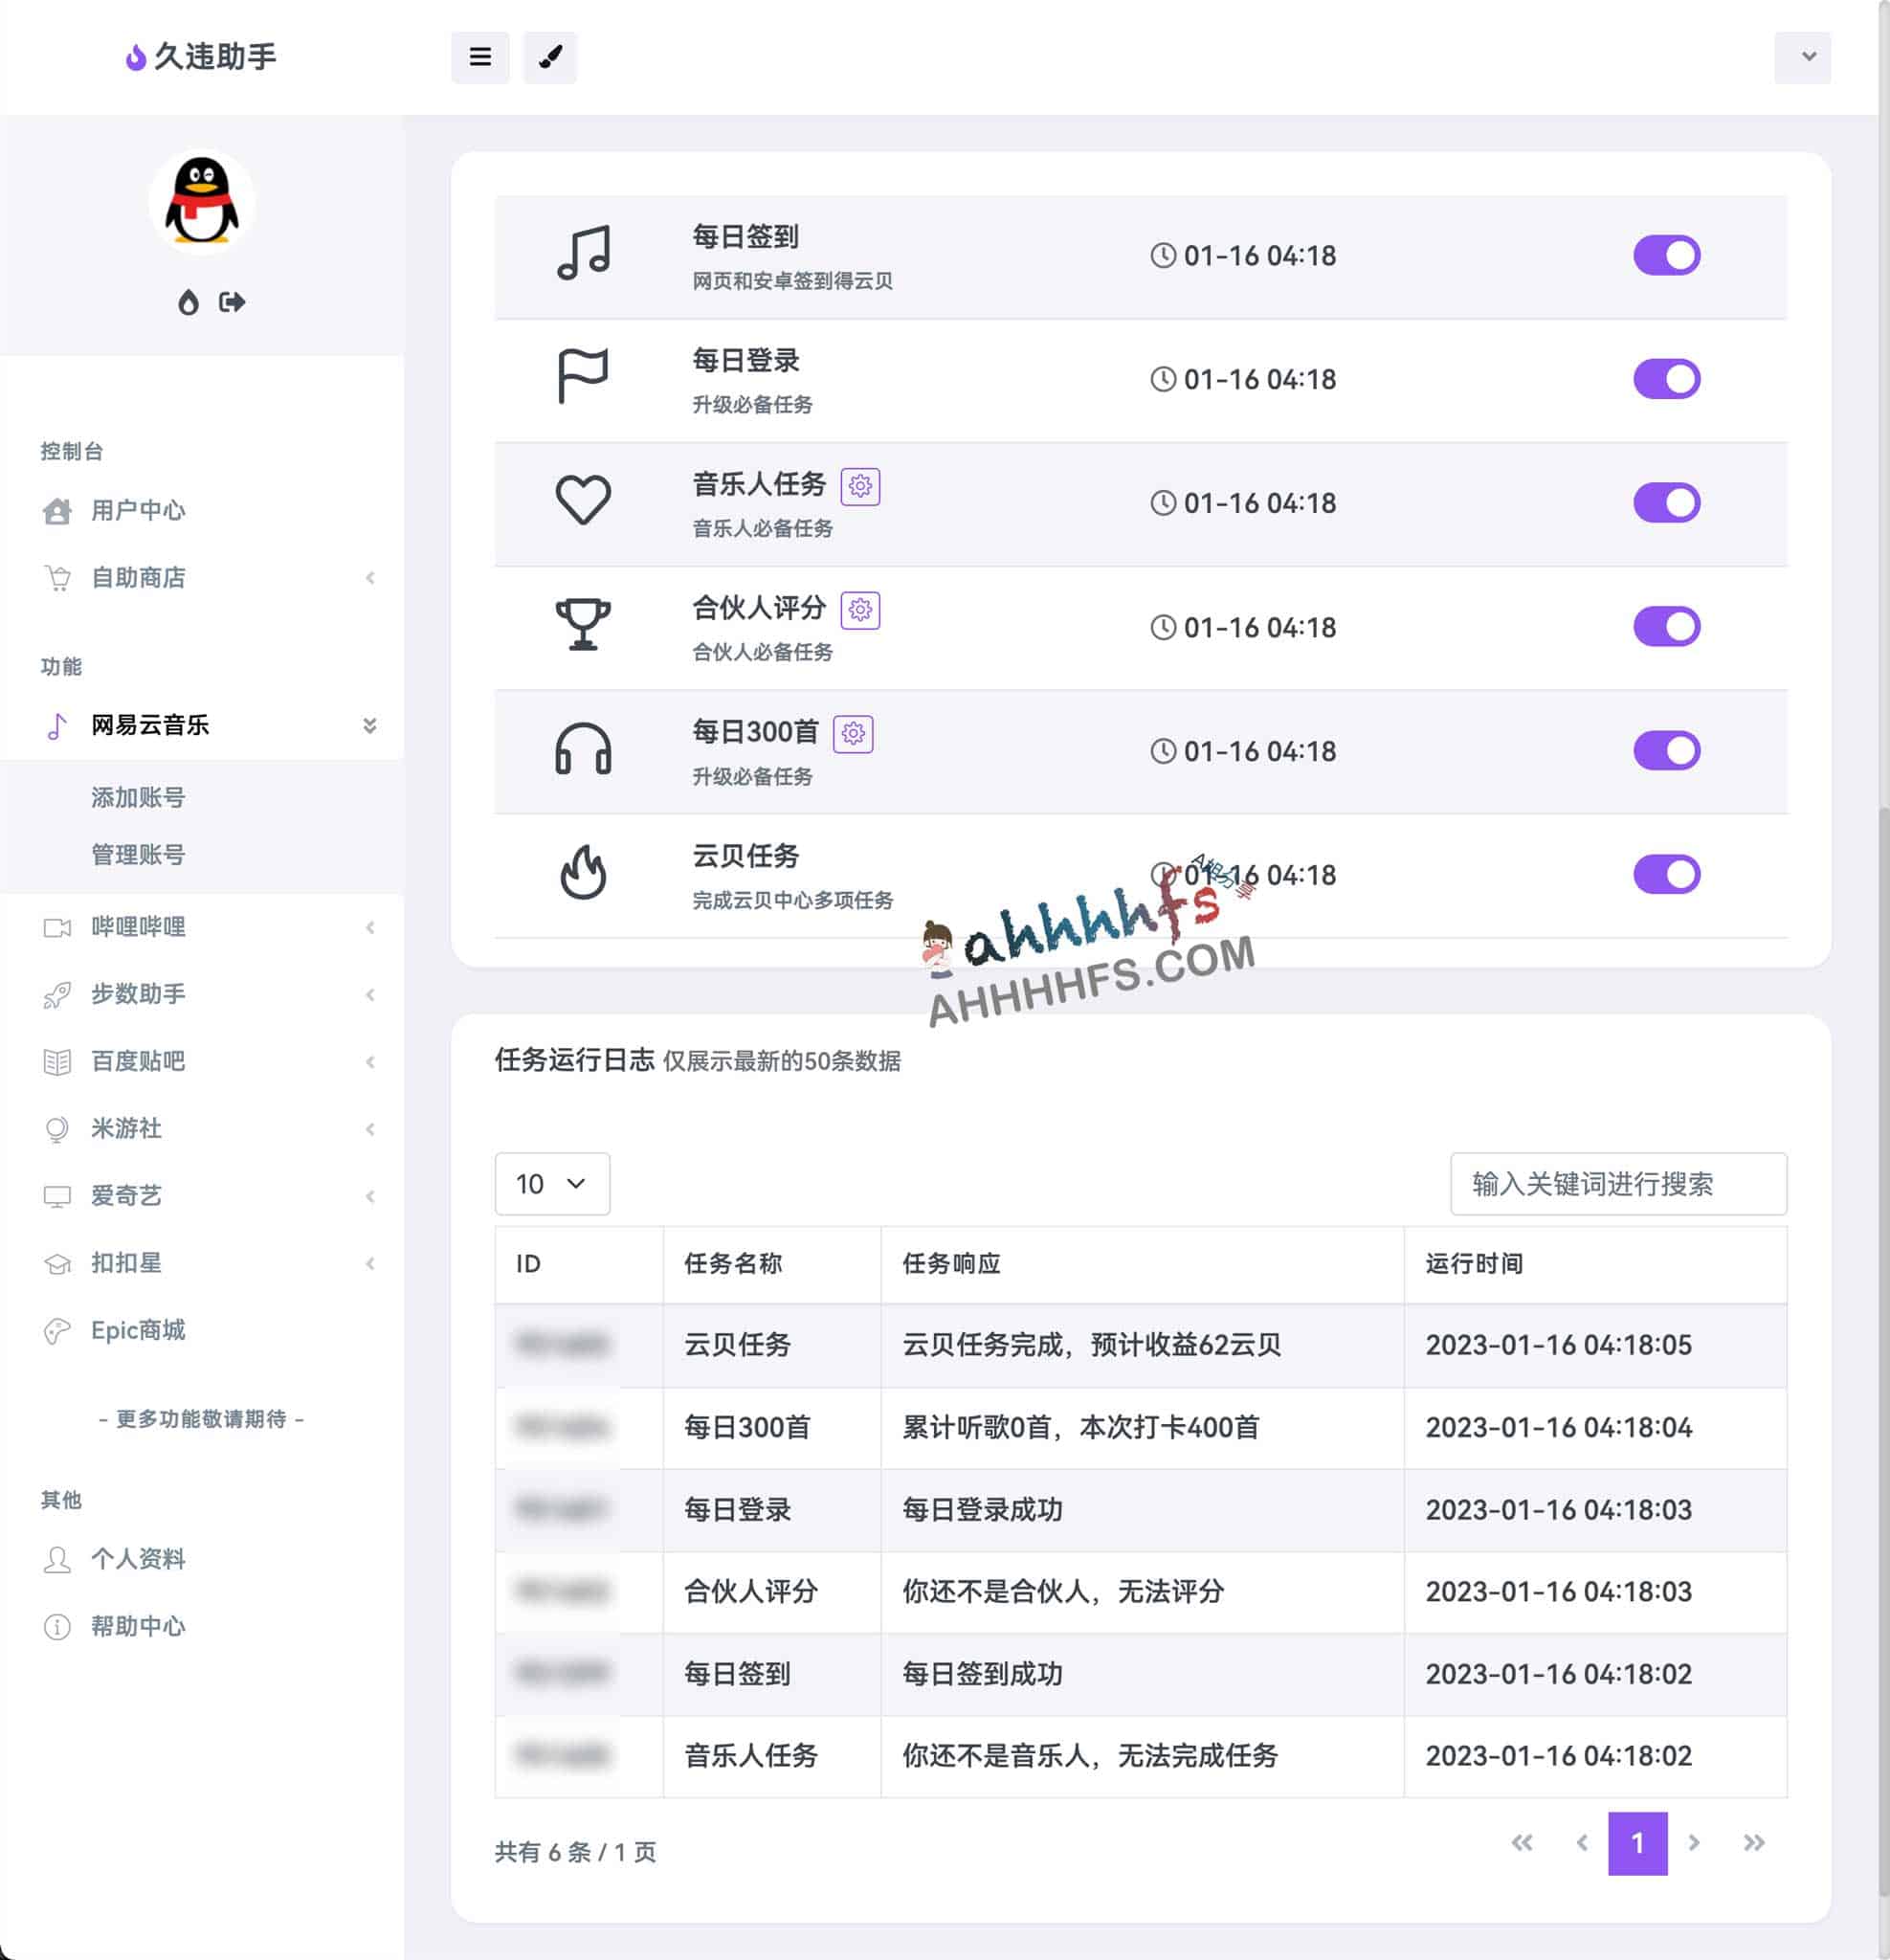Open the hamburger menu in the top toolbar
Image resolution: width=1890 pixels, height=1960 pixels.
(480, 57)
